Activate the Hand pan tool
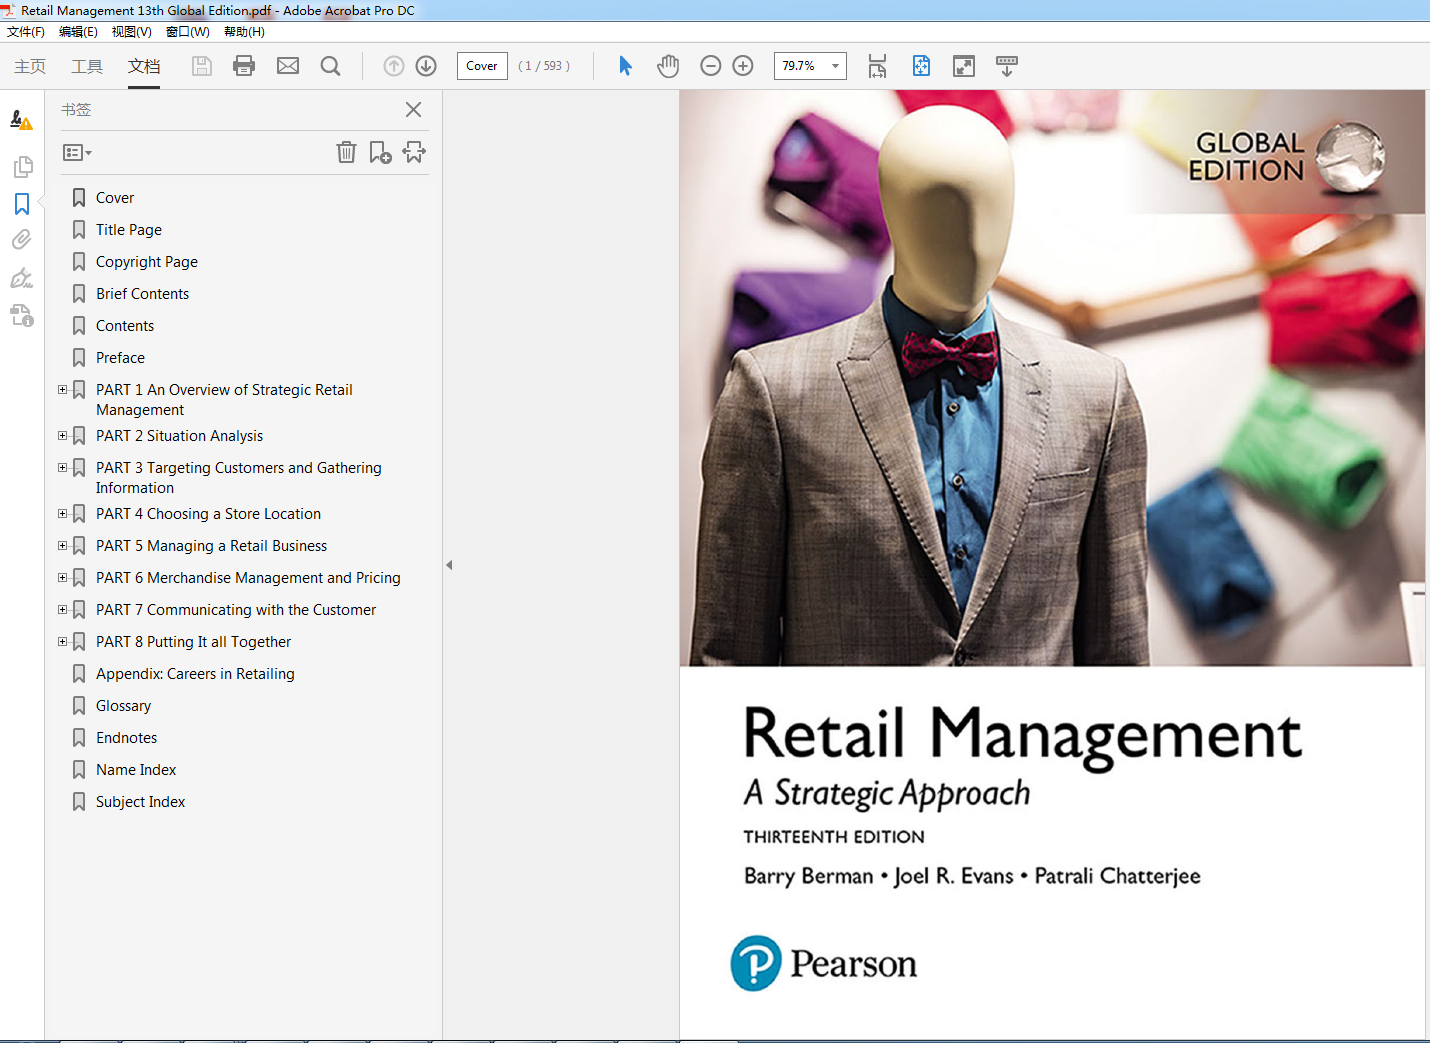This screenshot has width=1430, height=1043. tap(668, 66)
